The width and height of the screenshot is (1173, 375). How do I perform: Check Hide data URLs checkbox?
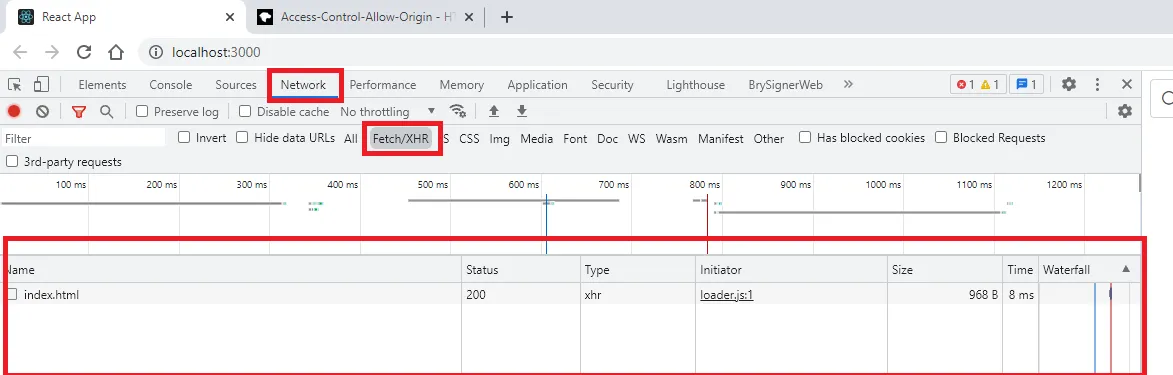(x=242, y=138)
